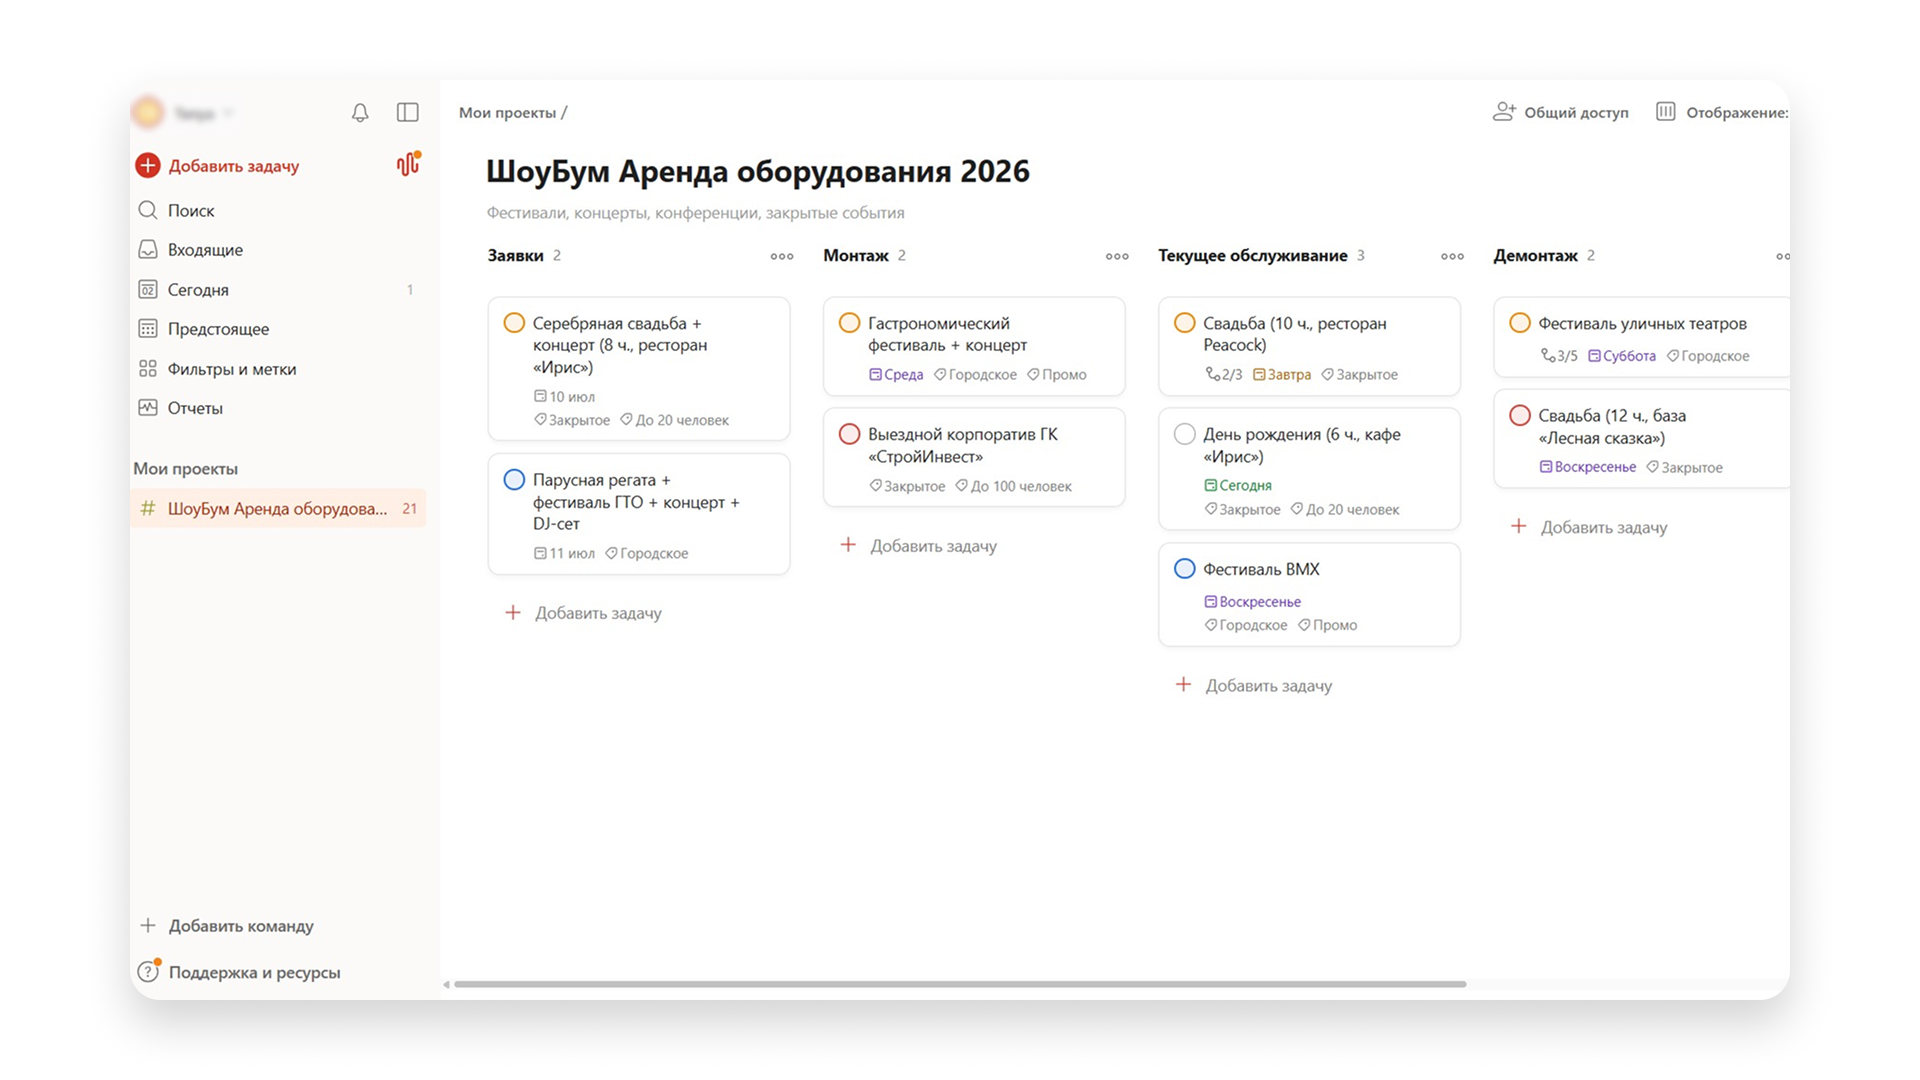The height and width of the screenshot is (1080, 1920).
Task: Click plus icon under Текущее обслуживание column
Action: click(1183, 685)
